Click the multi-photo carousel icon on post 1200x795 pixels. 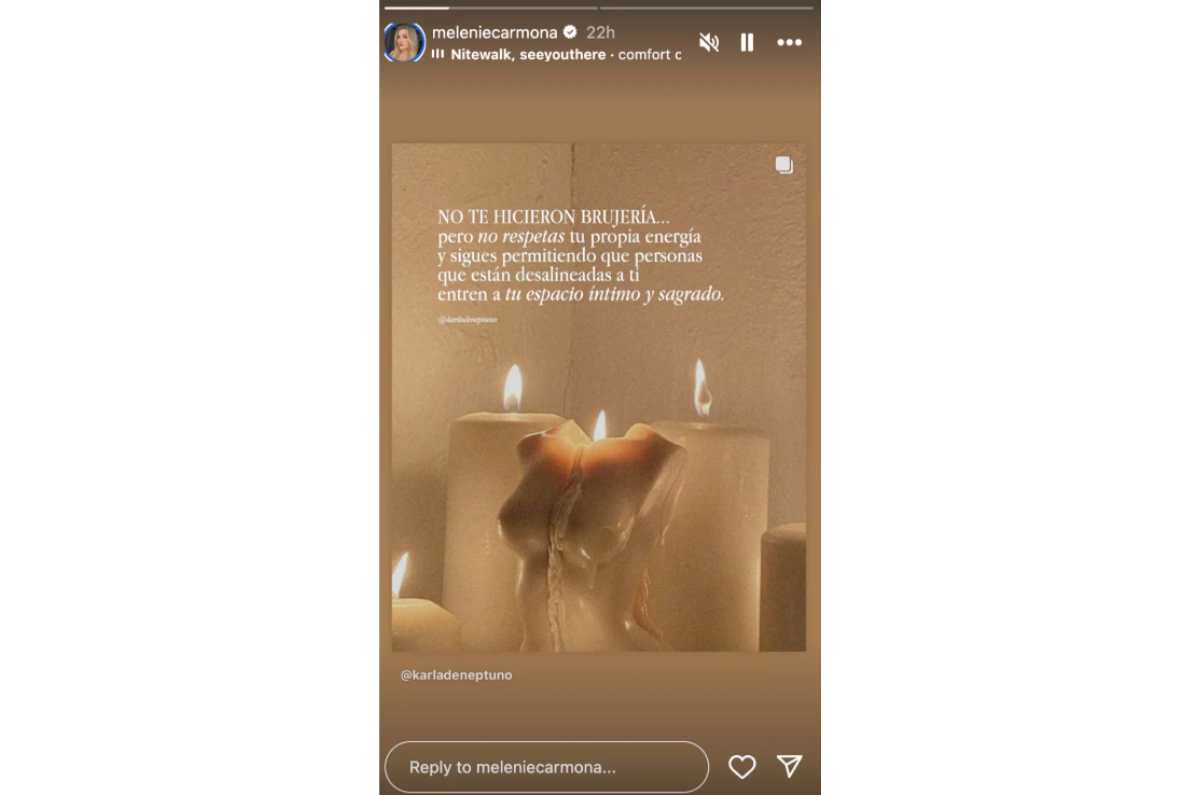[784, 165]
